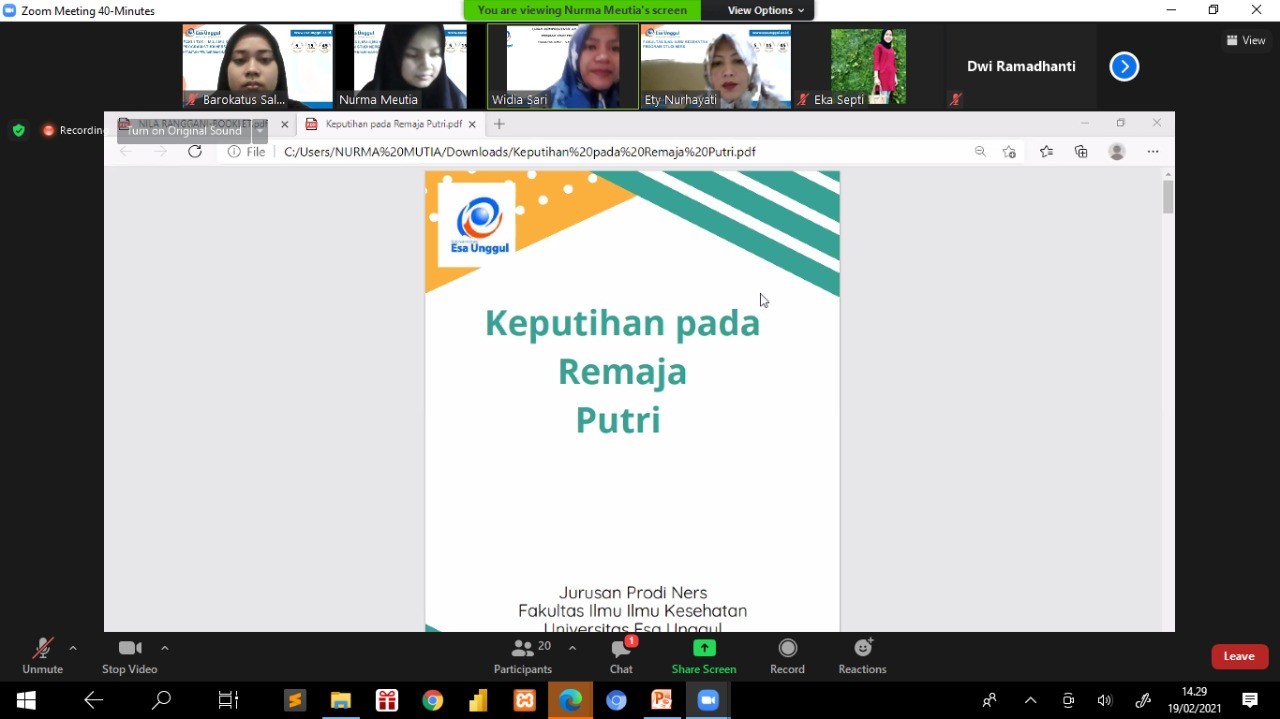Open the Windows notification center
The width and height of the screenshot is (1280, 719).
pyautogui.click(x=1250, y=700)
